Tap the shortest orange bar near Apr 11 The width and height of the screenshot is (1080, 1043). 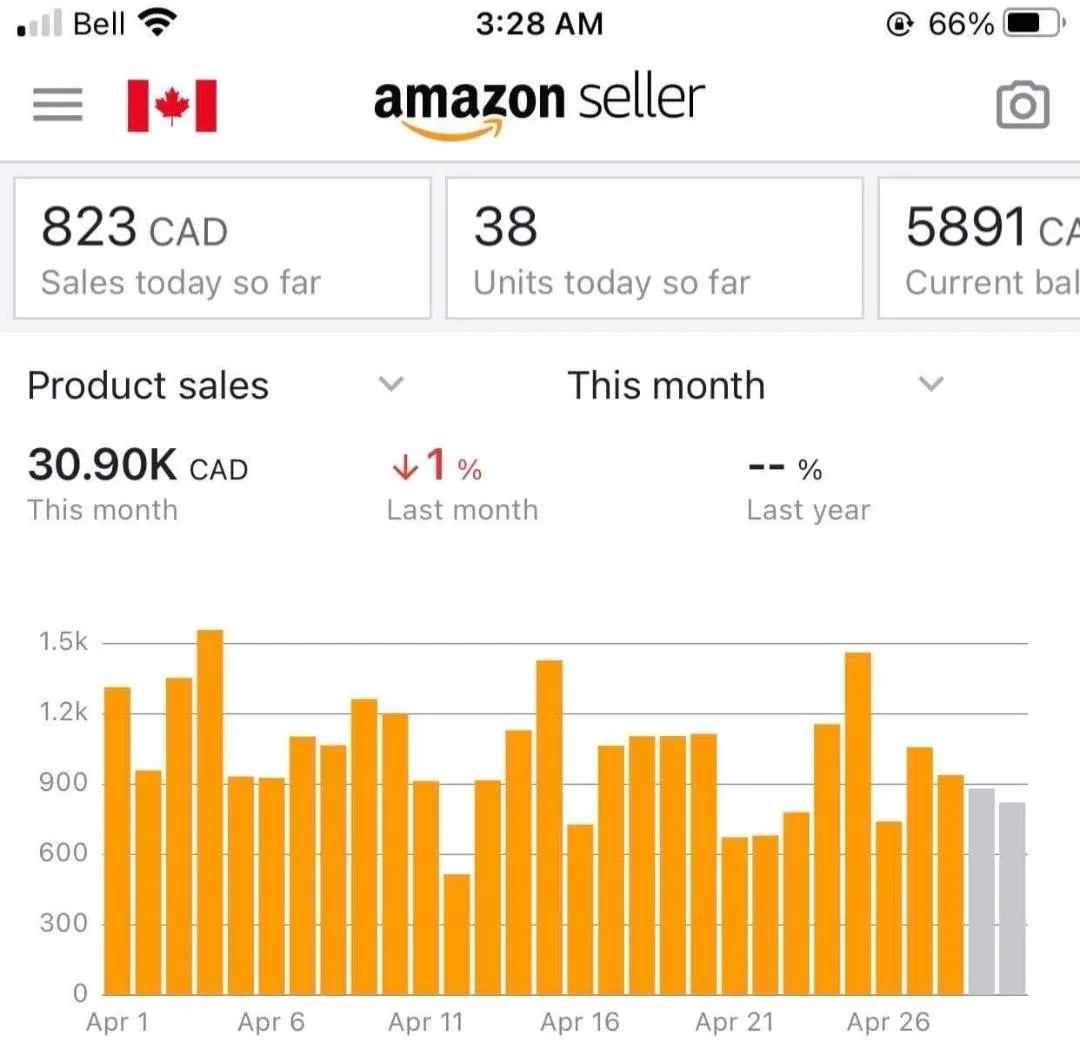(x=457, y=934)
